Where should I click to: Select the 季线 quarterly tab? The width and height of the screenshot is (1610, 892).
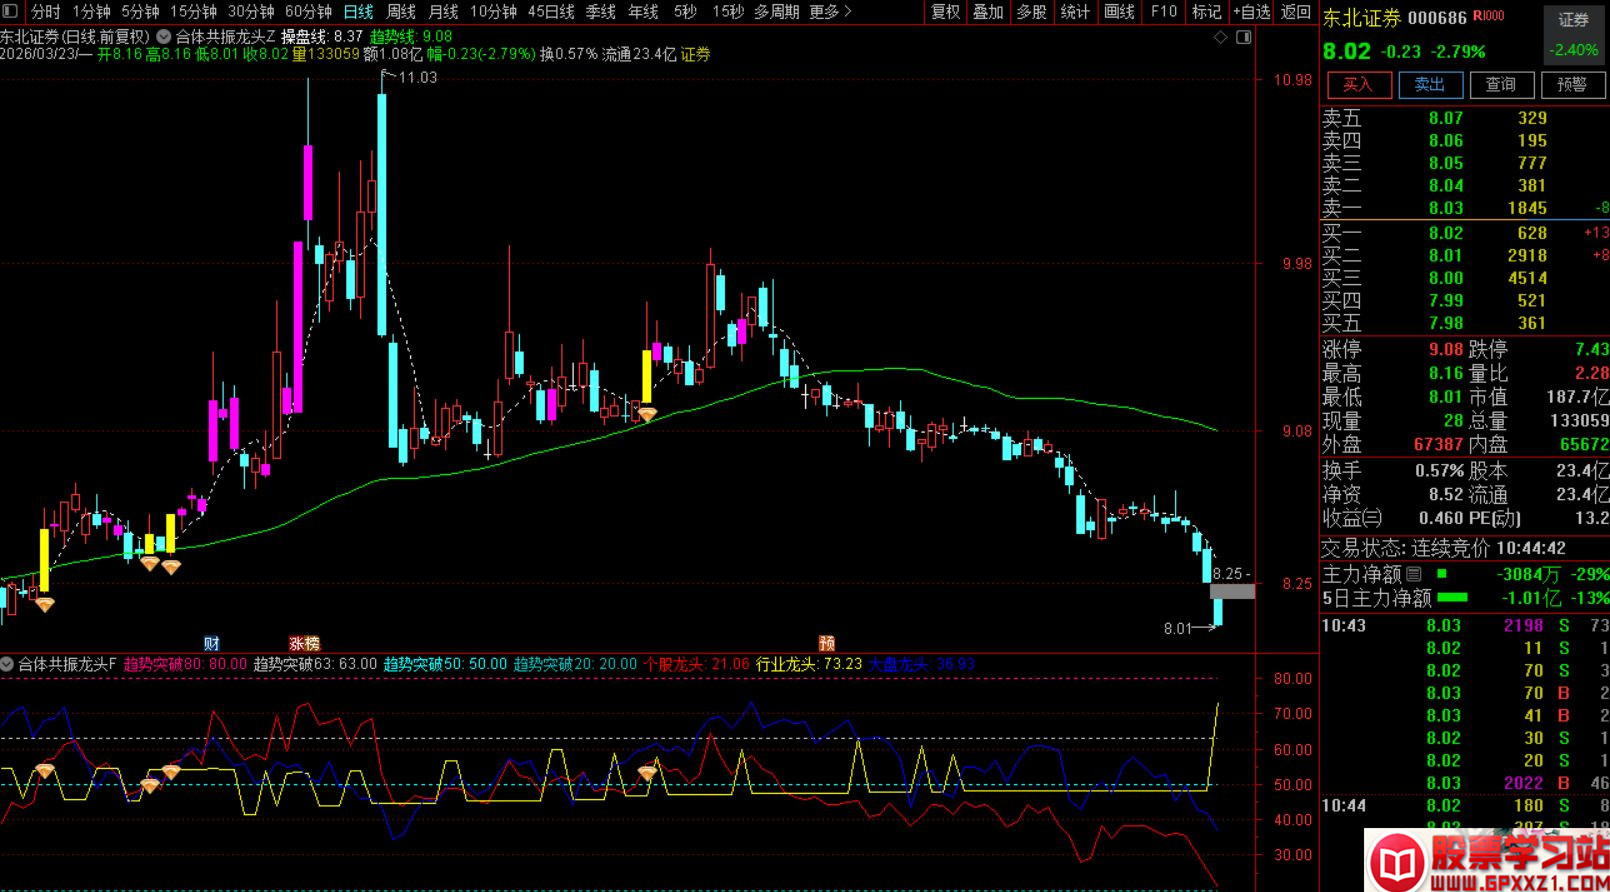point(601,11)
